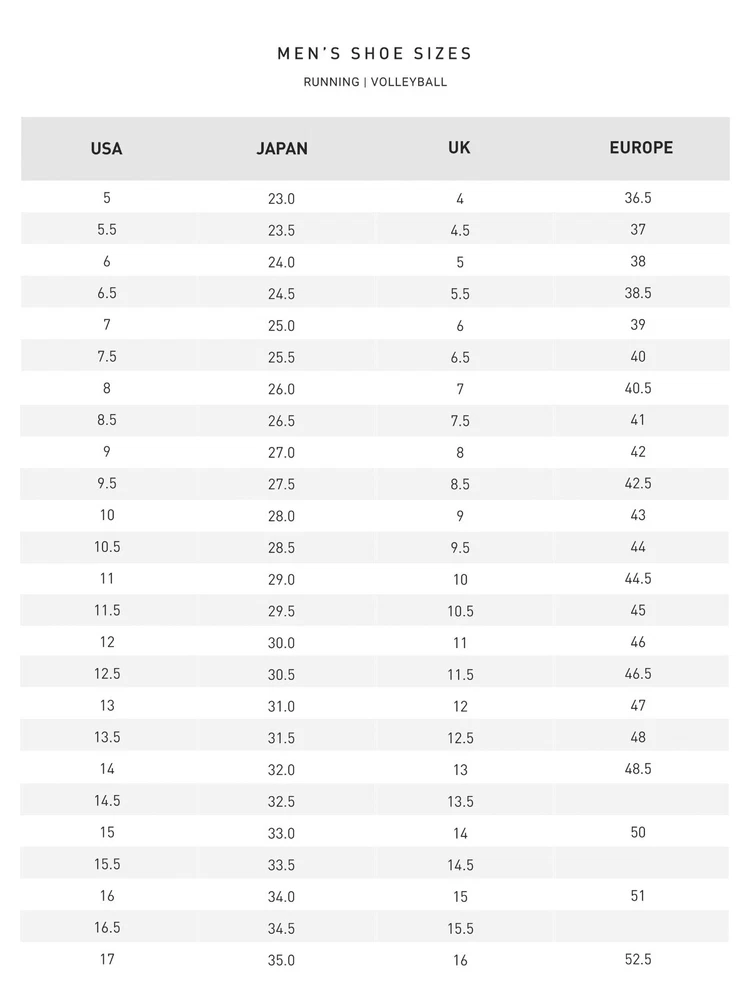
Task: Select USA size 5 cell
Action: [x=107, y=198]
